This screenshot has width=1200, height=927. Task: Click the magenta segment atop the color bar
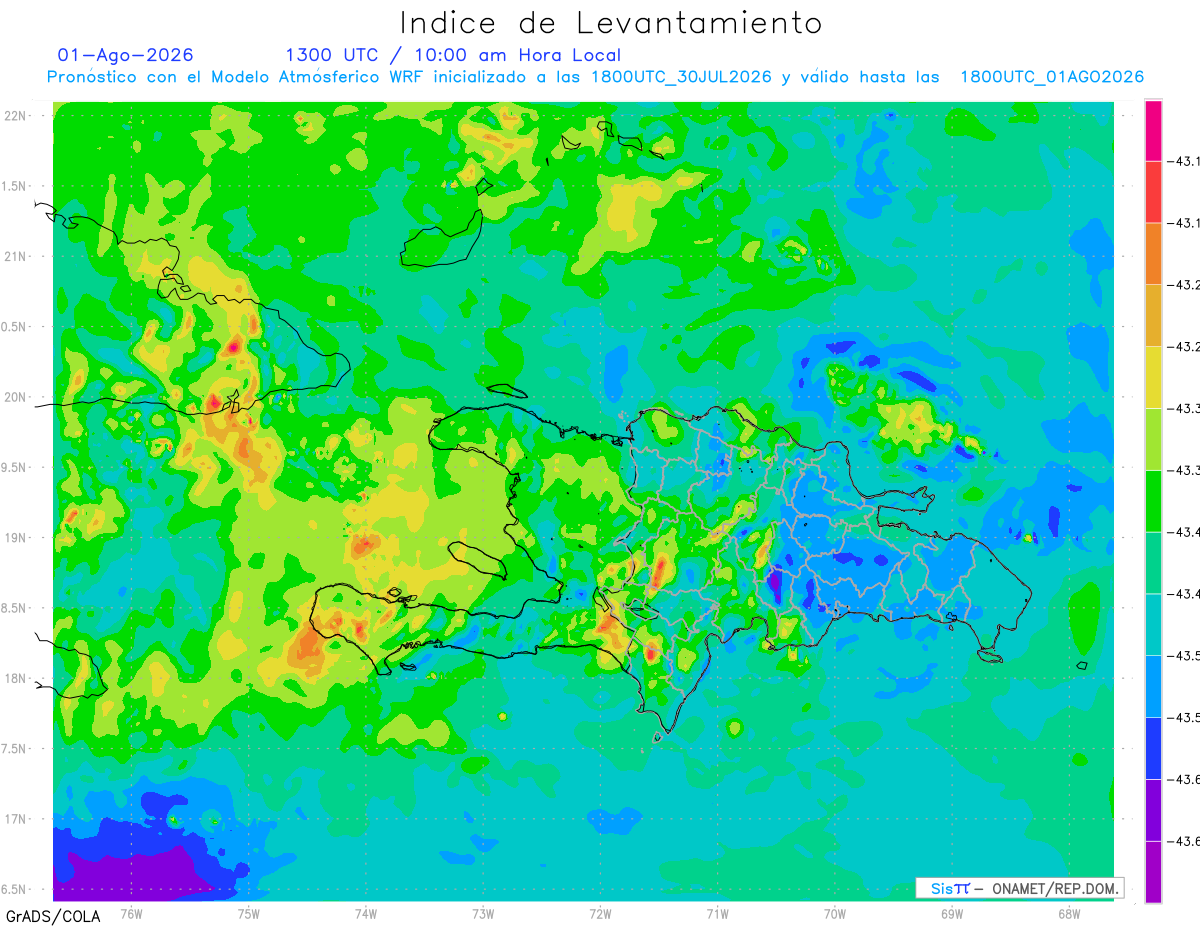click(x=1153, y=130)
